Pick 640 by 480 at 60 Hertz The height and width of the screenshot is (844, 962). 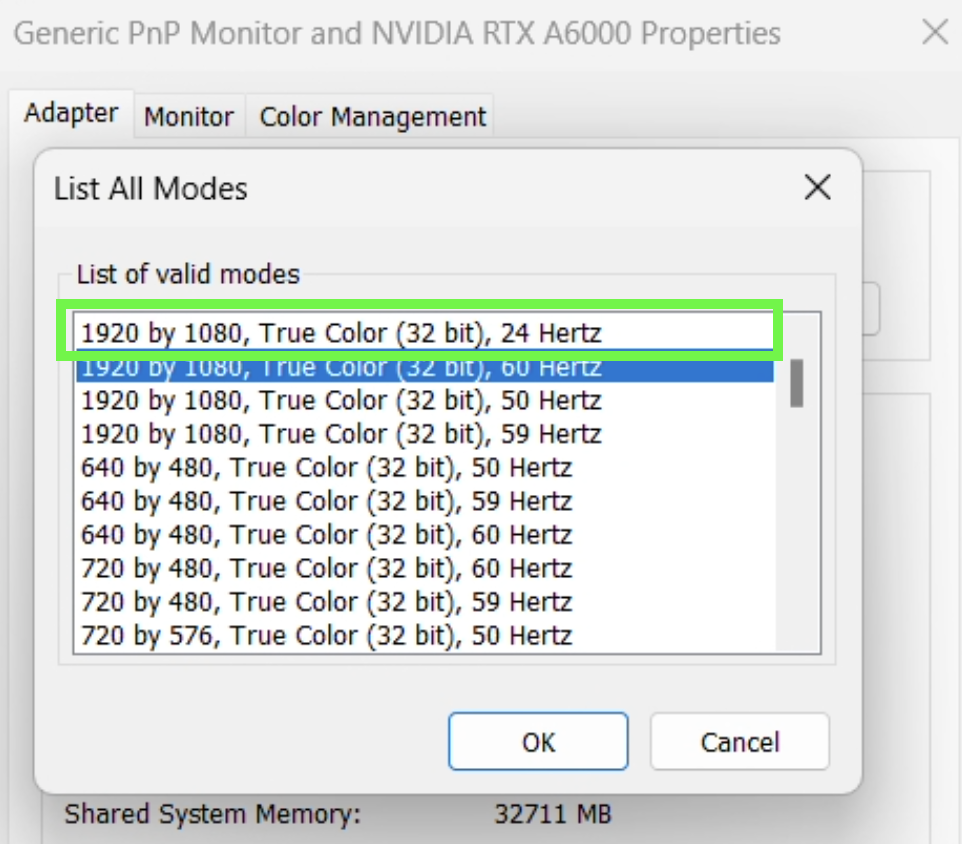326,535
